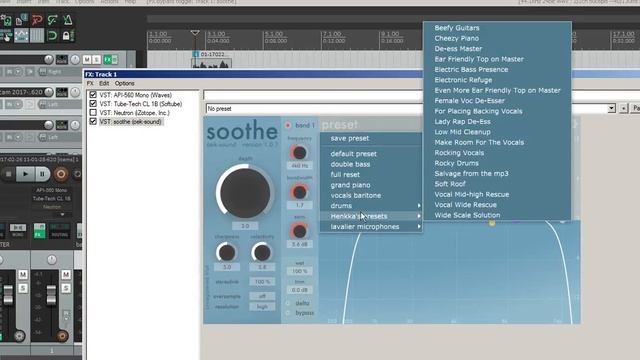Select double bass preset
The height and width of the screenshot is (360, 640).
[x=350, y=164]
